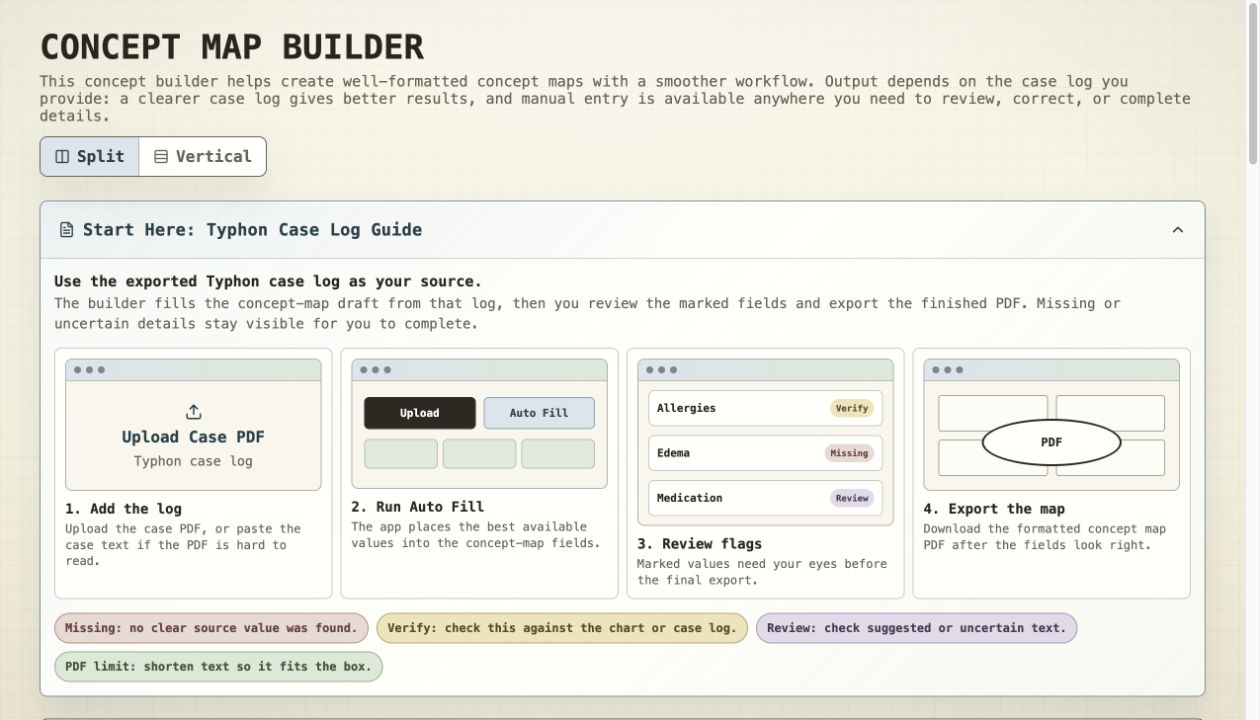This screenshot has width=1260, height=720.
Task: Click the '2. Run Auto Fill' heading
Action: point(417,507)
